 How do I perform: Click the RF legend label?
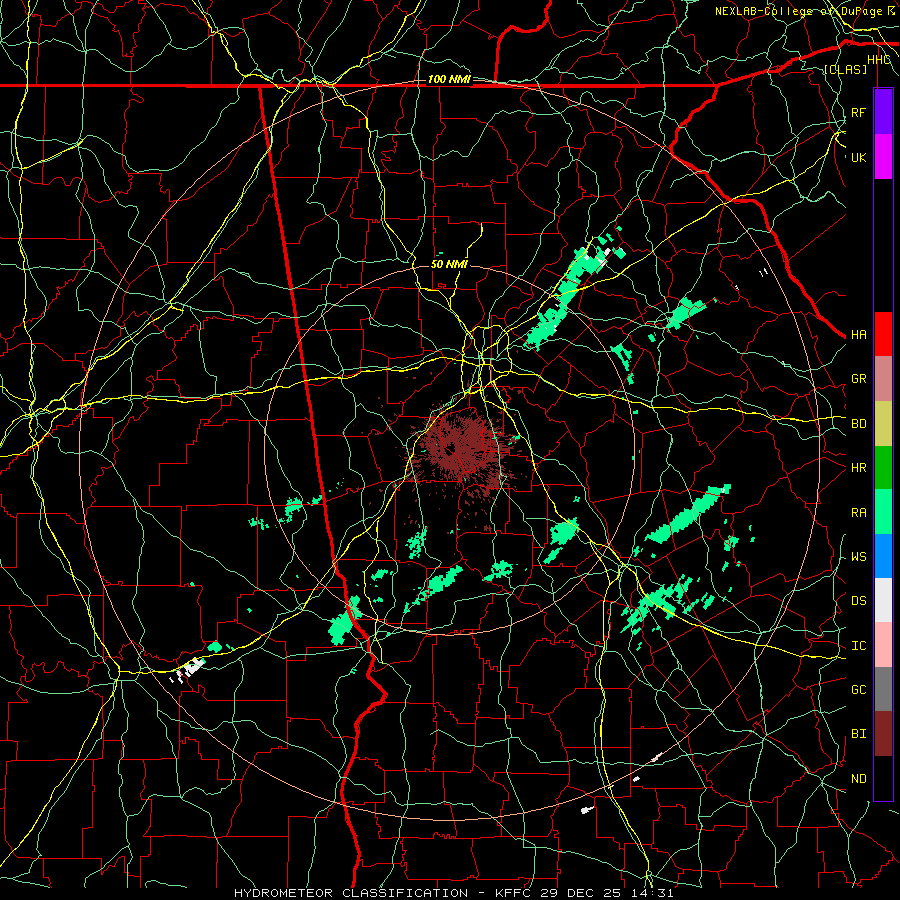point(858,112)
